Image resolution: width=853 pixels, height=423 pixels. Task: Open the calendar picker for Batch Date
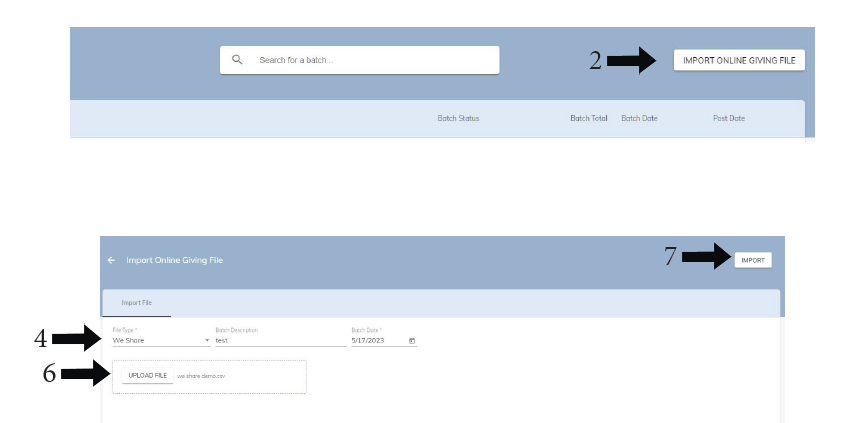(412, 341)
